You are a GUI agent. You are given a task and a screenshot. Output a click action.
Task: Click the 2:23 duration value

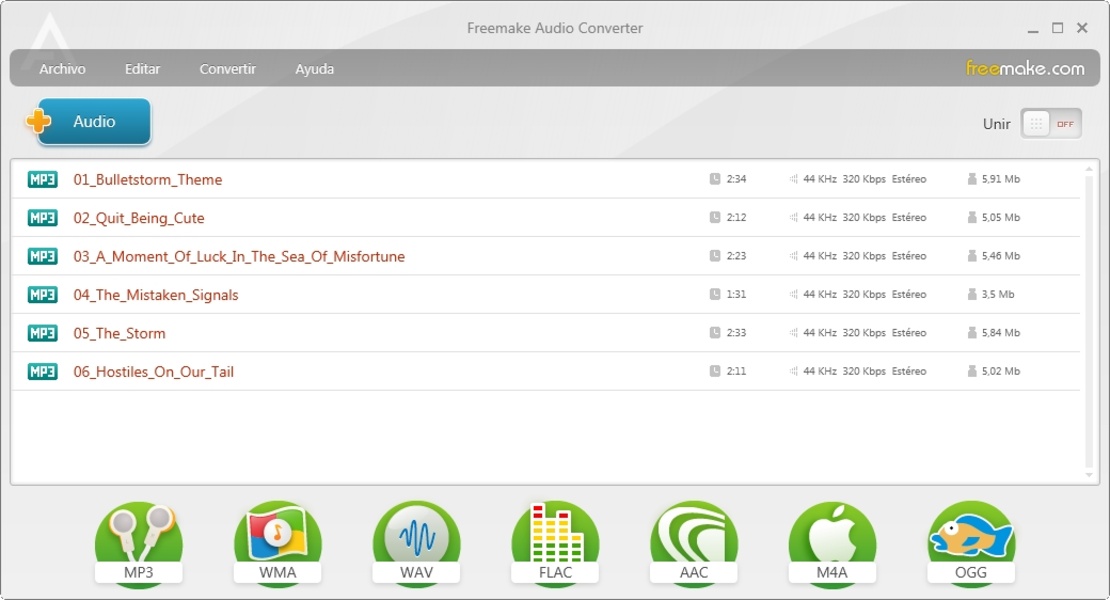(736, 255)
